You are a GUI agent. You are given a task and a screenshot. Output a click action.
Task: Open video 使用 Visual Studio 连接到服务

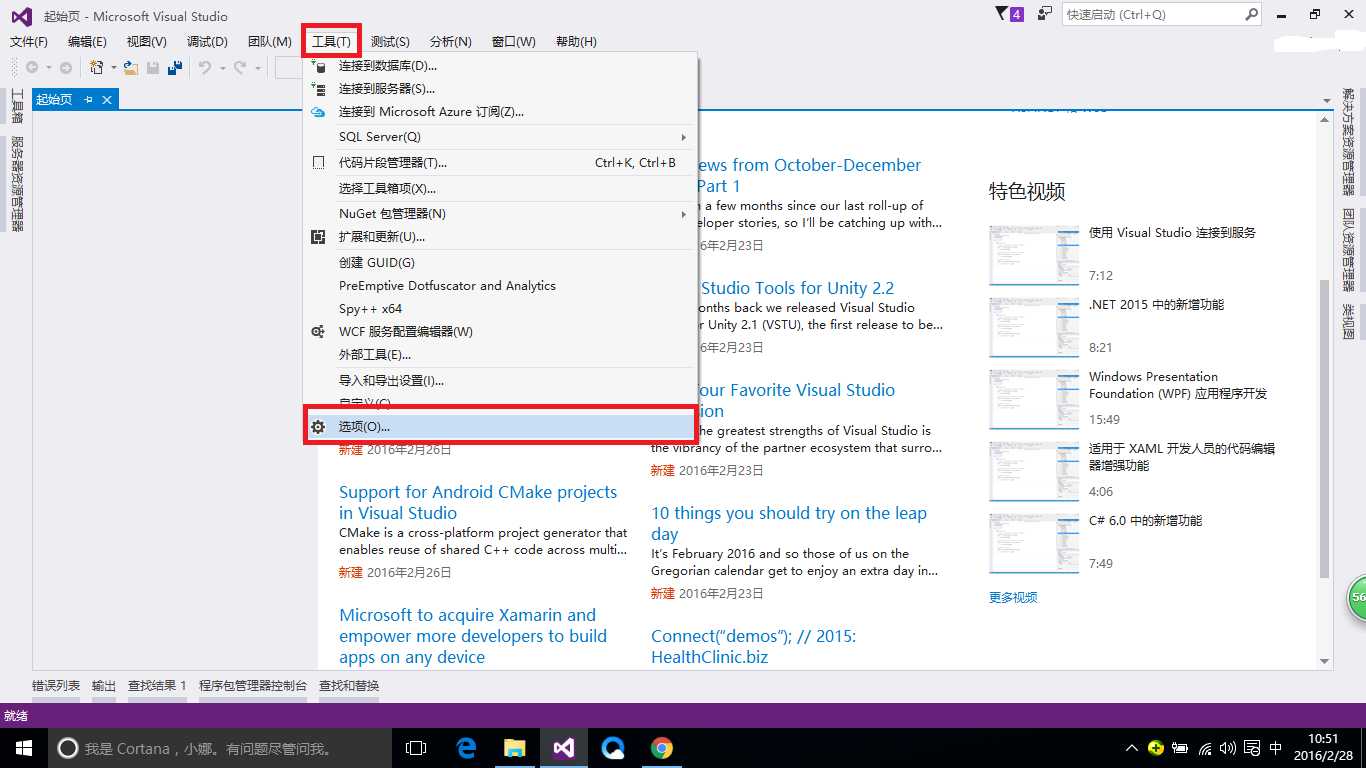point(1172,233)
